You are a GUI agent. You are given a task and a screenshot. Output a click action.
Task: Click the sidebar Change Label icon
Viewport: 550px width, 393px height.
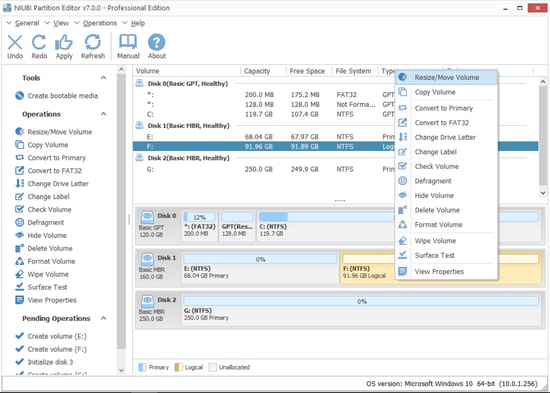click(x=20, y=196)
